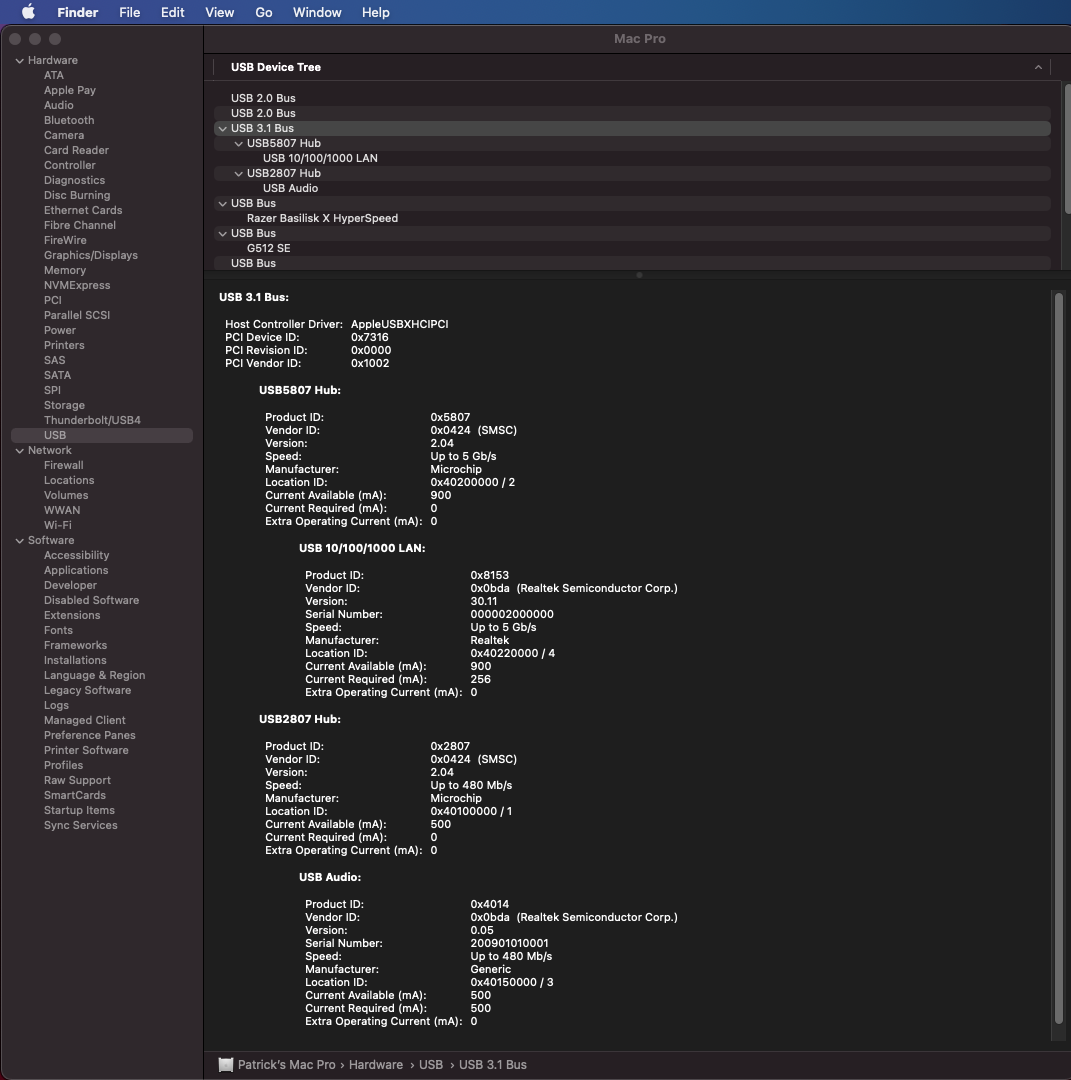The image size is (1071, 1080).
Task: Open the File menu
Action: tap(129, 12)
